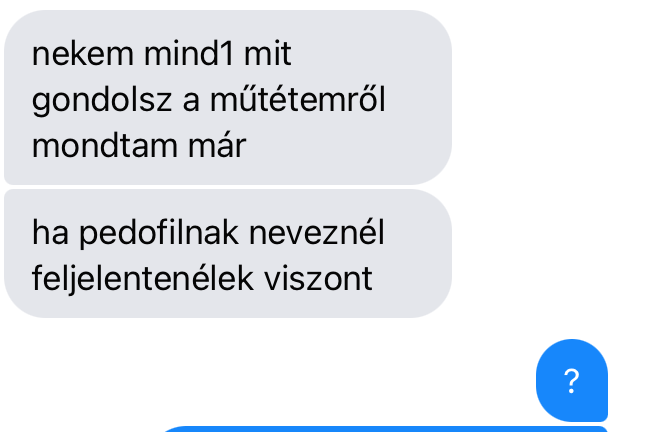This screenshot has width=648, height=432.
Task: Click the word 'nekem' at message start
Action: [x=83, y=54]
